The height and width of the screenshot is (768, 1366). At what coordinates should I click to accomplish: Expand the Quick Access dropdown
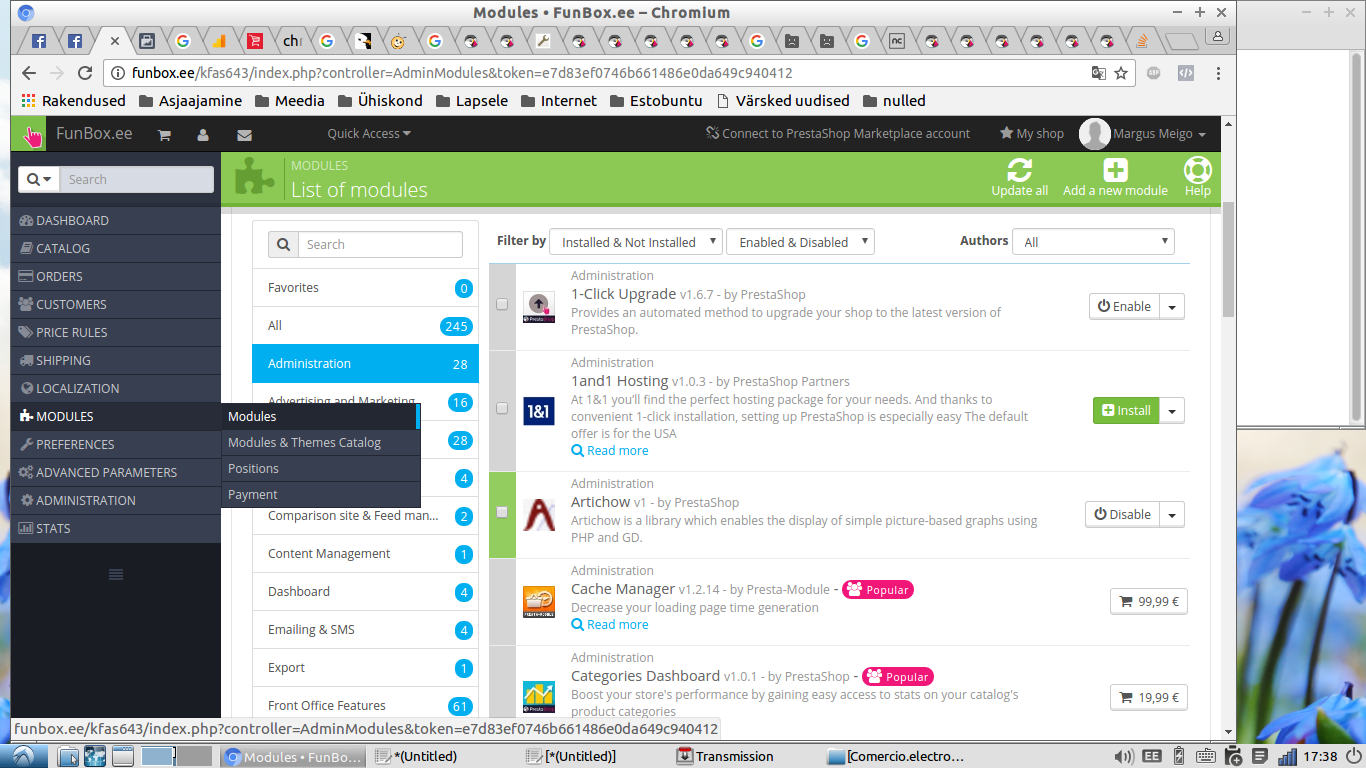[x=369, y=134]
